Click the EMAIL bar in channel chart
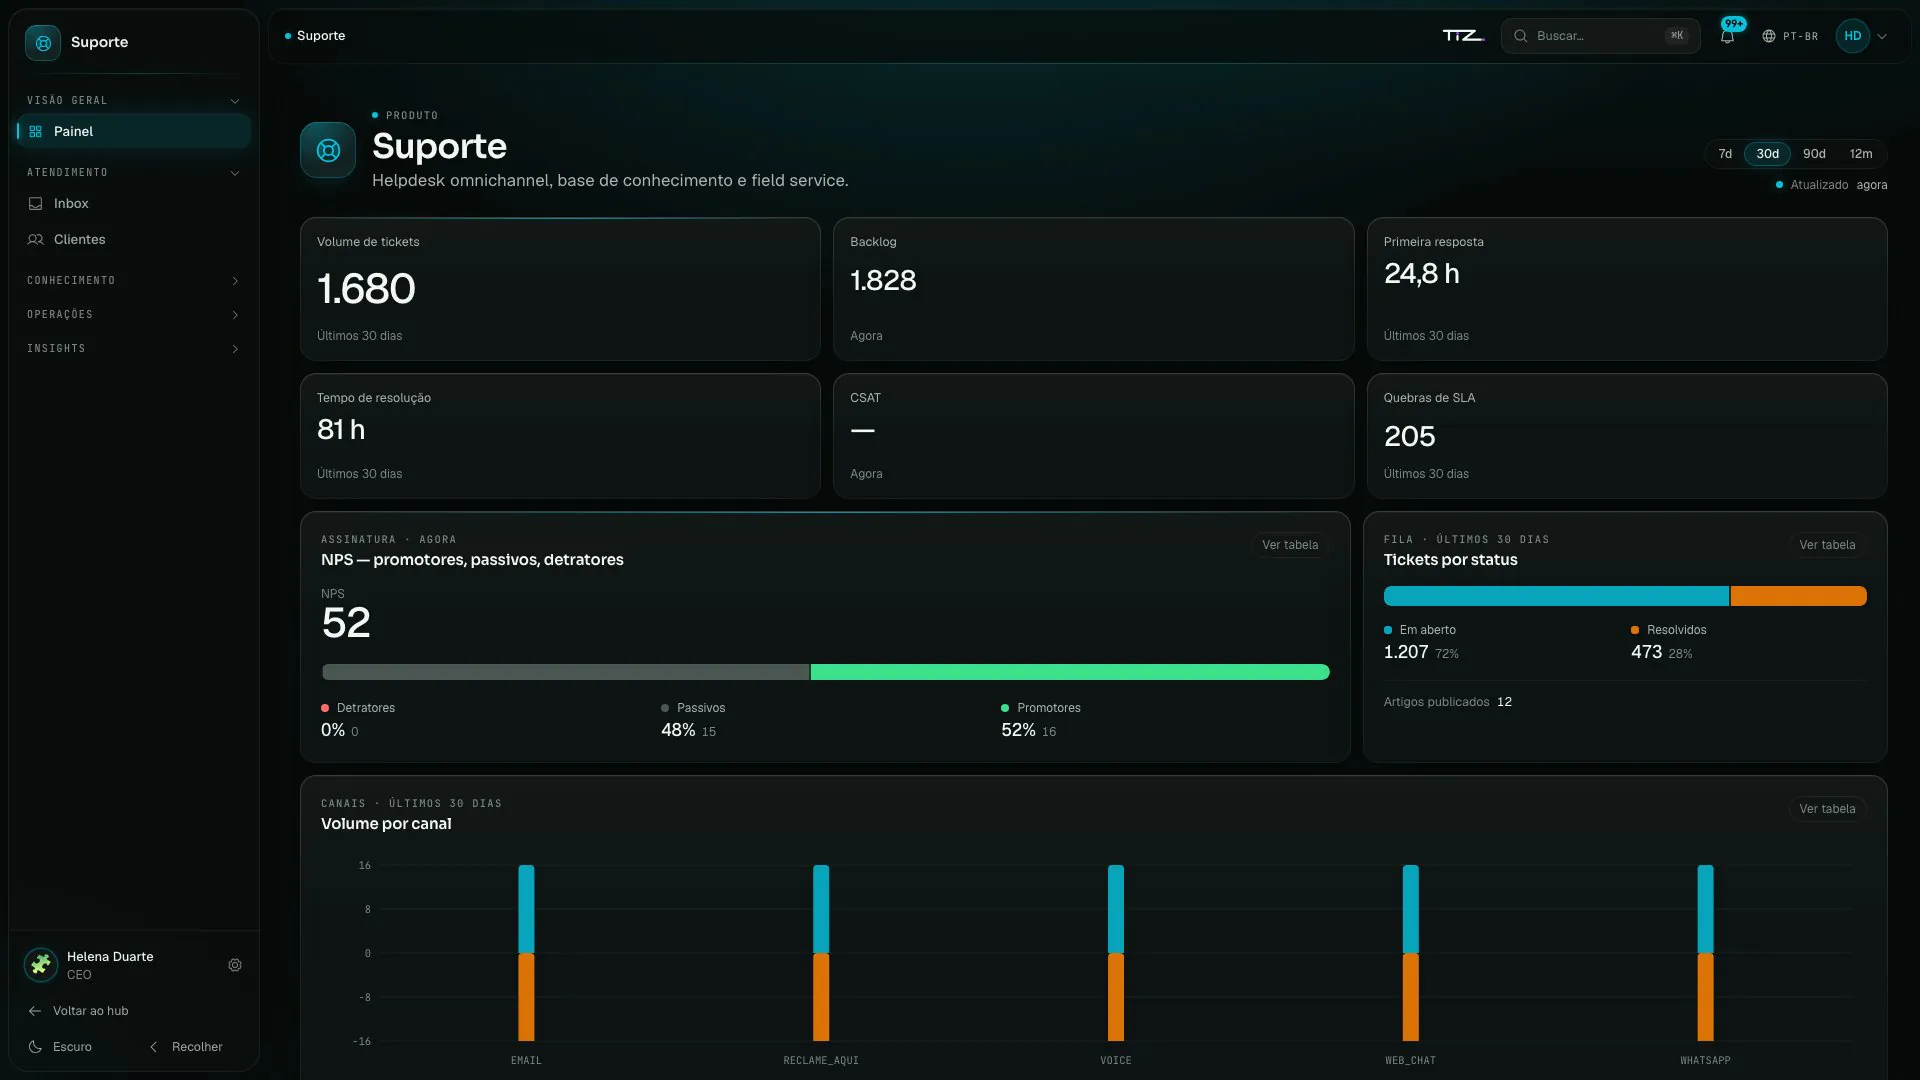Image resolution: width=1920 pixels, height=1080 pixels. pos(526,953)
